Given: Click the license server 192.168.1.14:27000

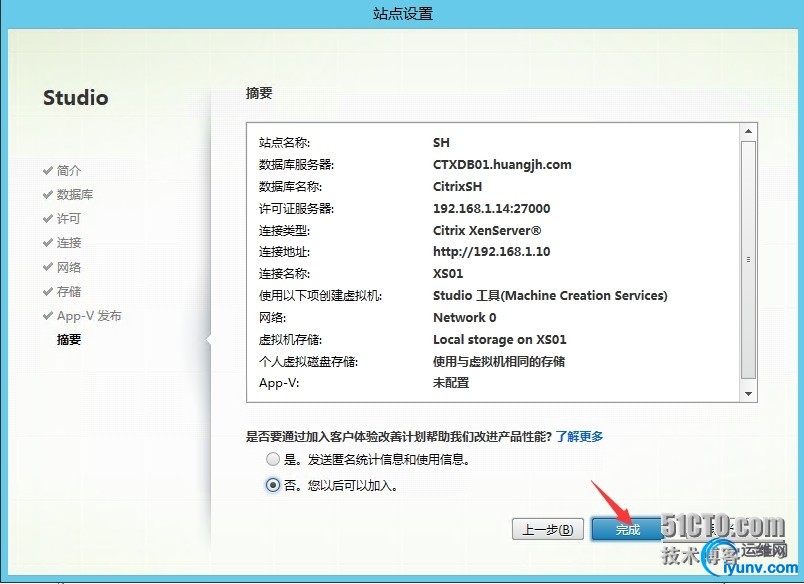Looking at the screenshot, I should tap(491, 208).
